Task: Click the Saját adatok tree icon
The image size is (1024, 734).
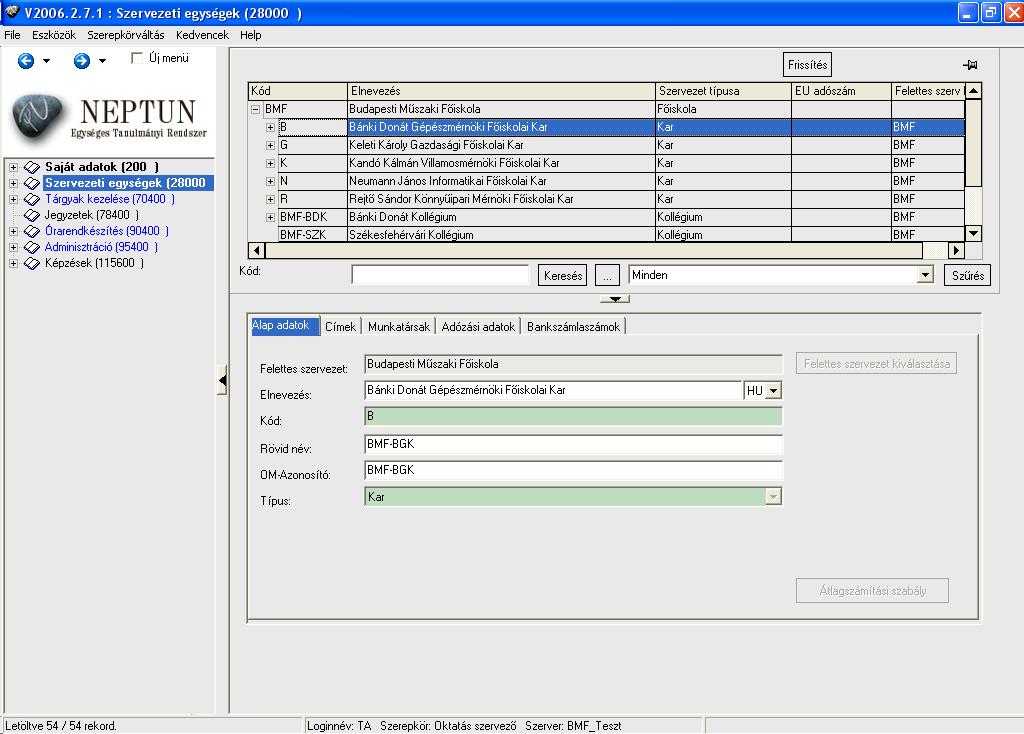Action: pyautogui.click(x=32, y=167)
